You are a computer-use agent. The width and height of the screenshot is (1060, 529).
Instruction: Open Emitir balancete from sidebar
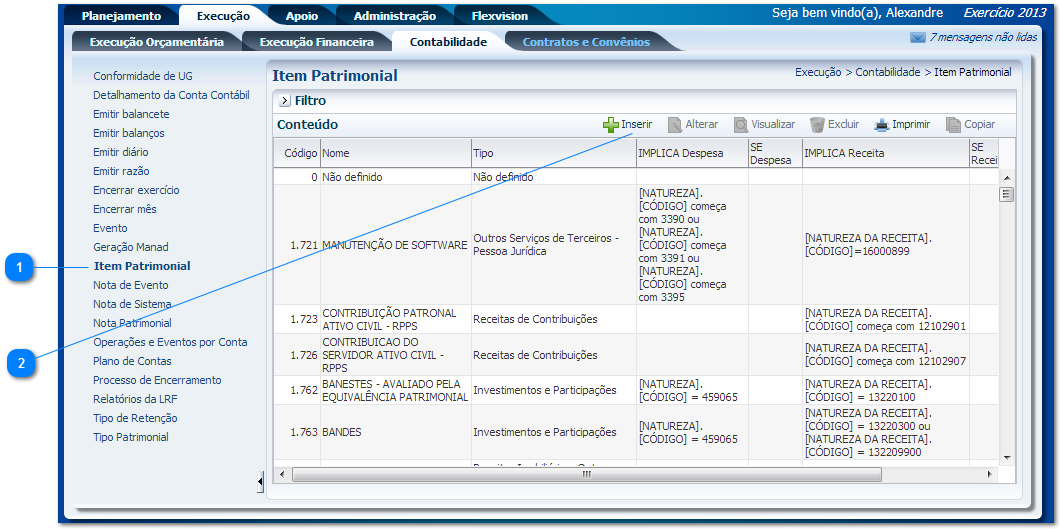(x=131, y=114)
